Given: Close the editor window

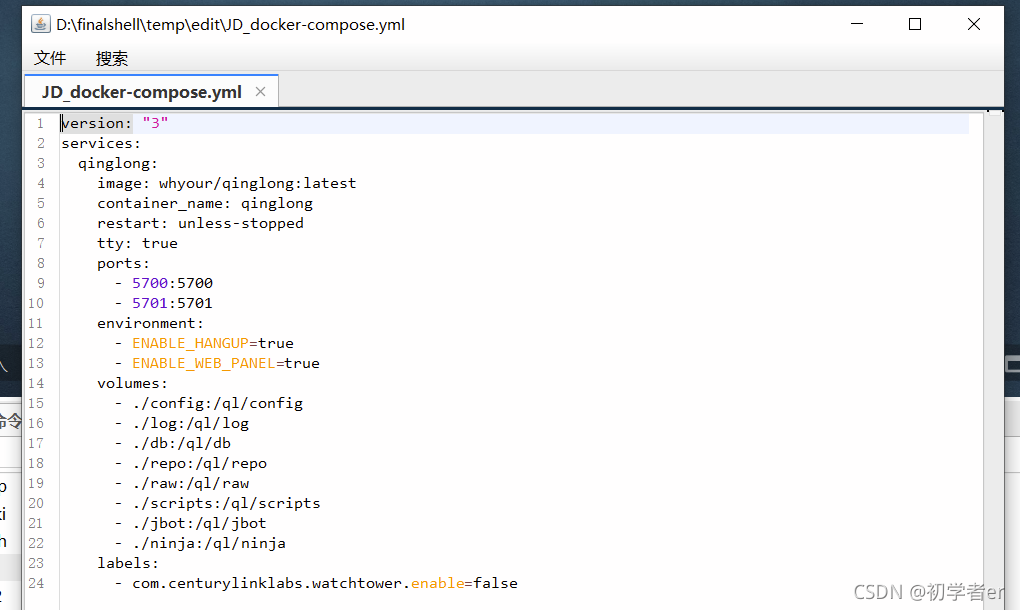Looking at the screenshot, I should 974,24.
